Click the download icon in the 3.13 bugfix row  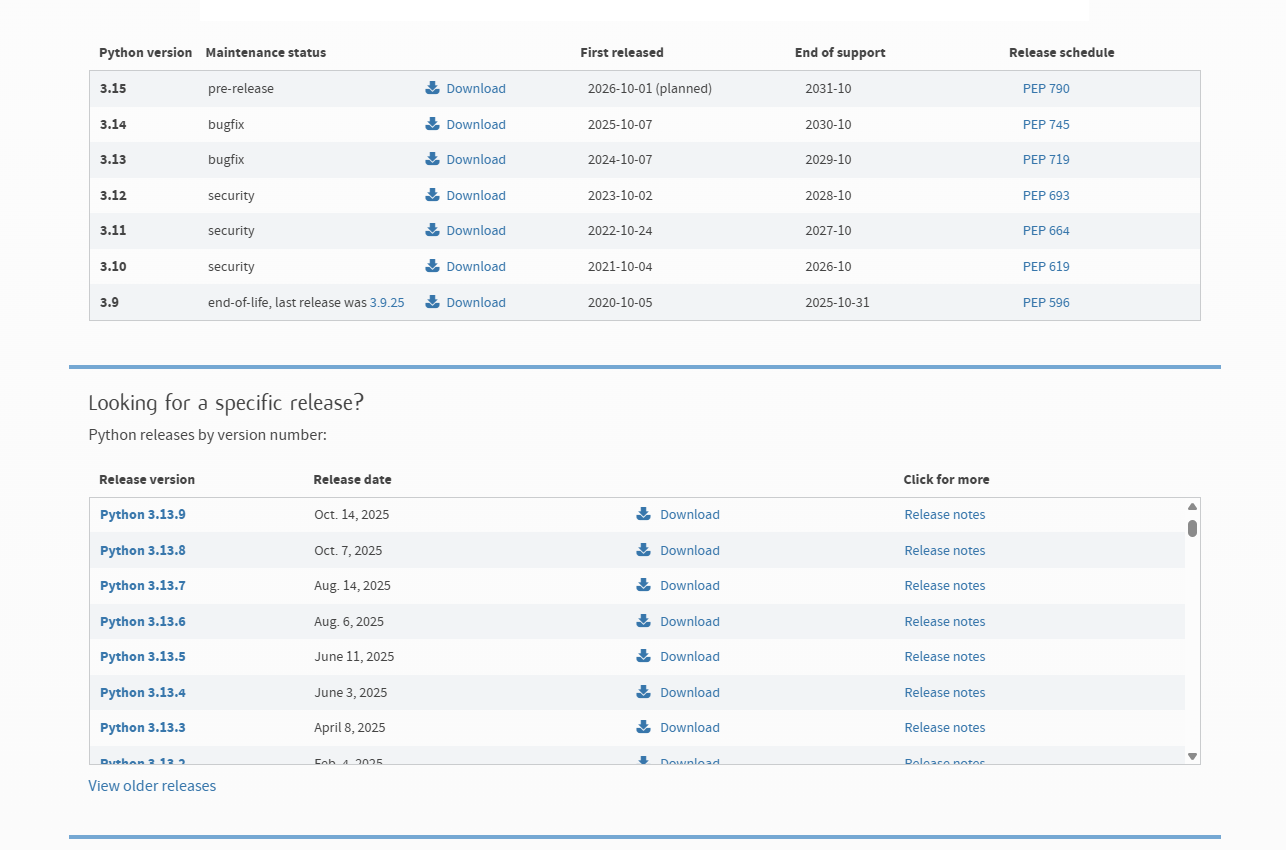pyautogui.click(x=432, y=159)
